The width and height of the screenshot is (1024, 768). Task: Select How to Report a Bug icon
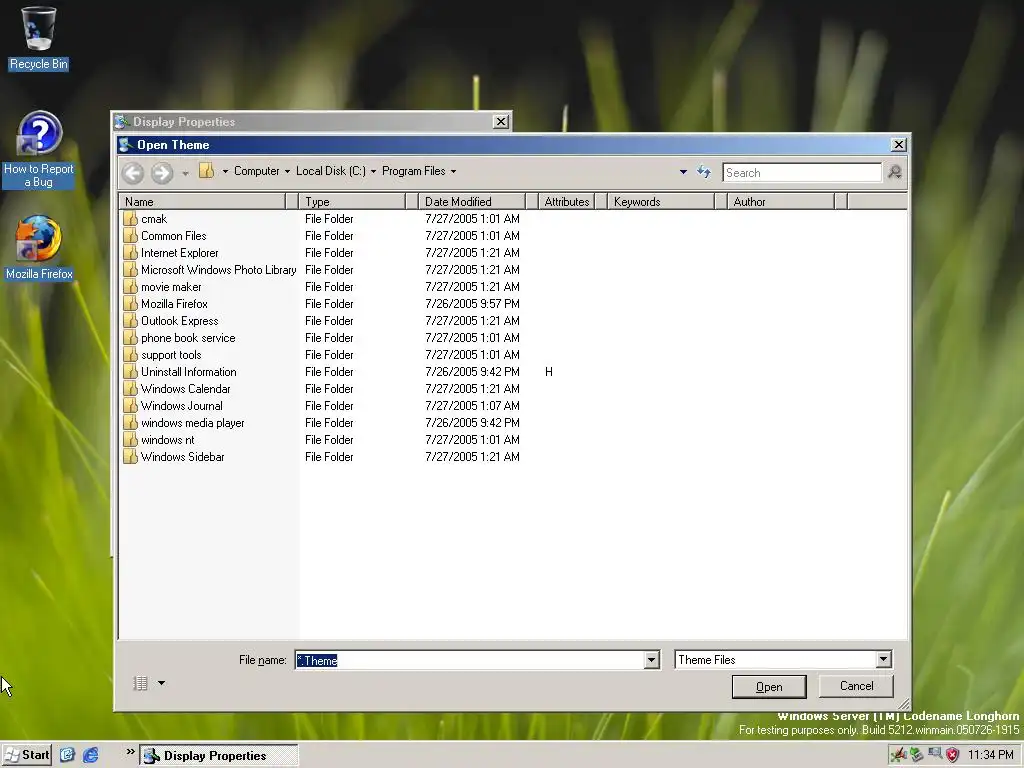pyautogui.click(x=39, y=150)
